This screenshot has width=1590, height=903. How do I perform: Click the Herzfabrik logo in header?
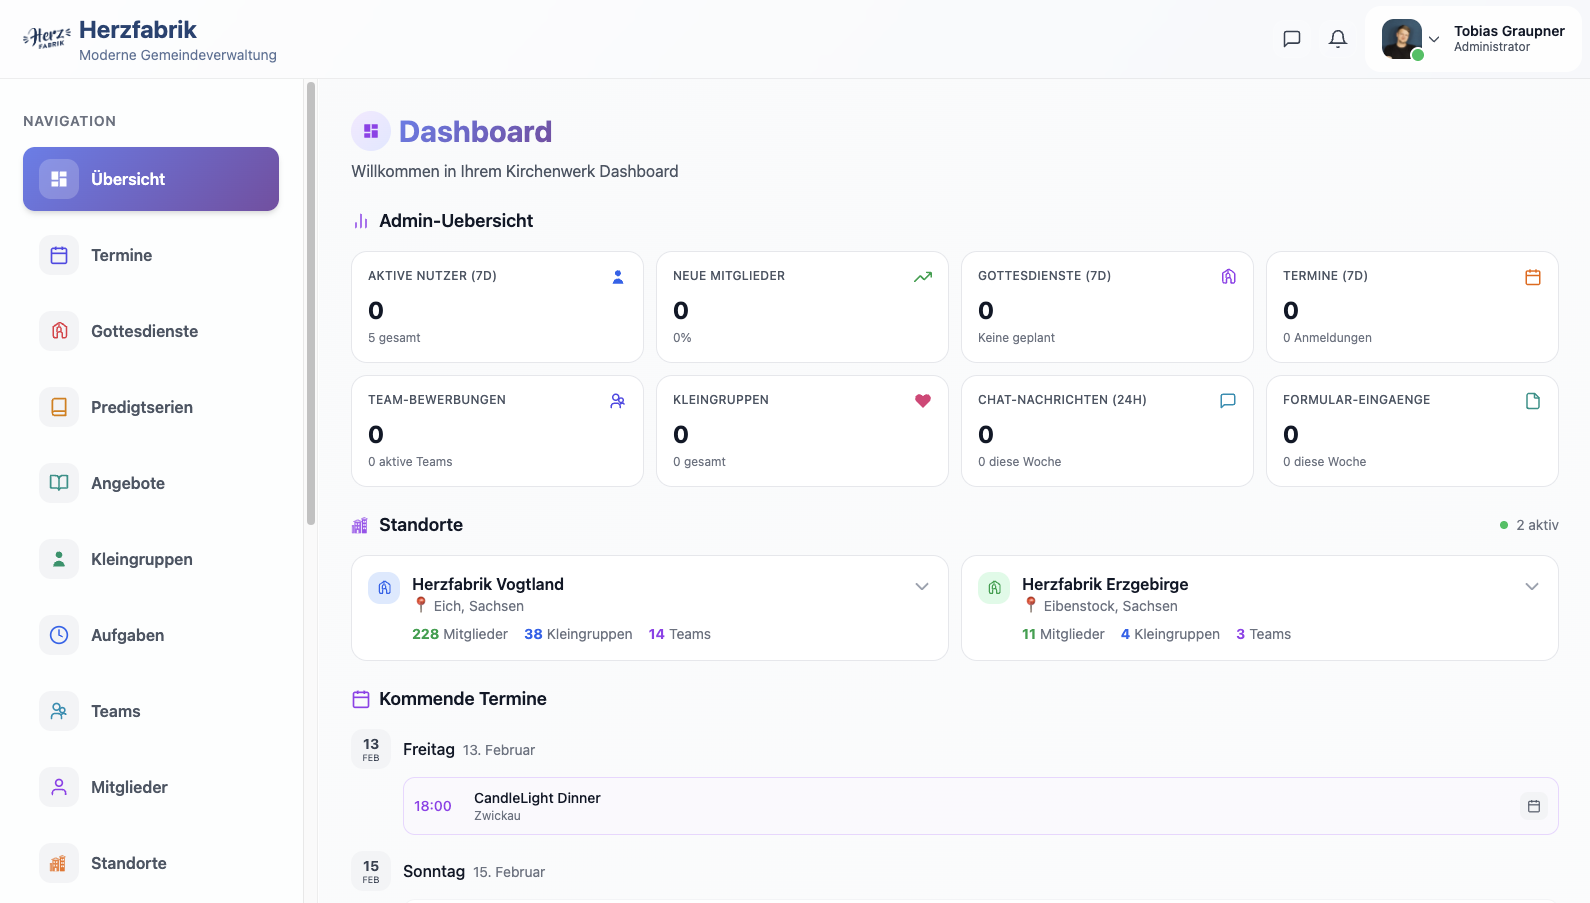47,39
